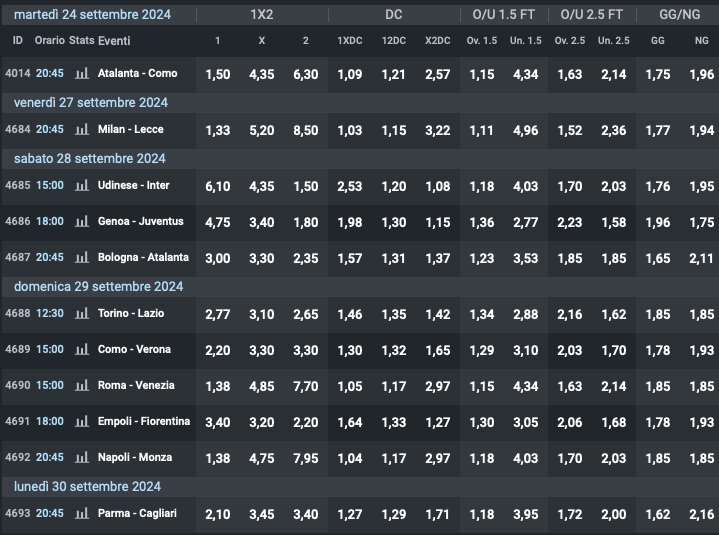Click the DC market header
719x535 pixels.
click(394, 15)
